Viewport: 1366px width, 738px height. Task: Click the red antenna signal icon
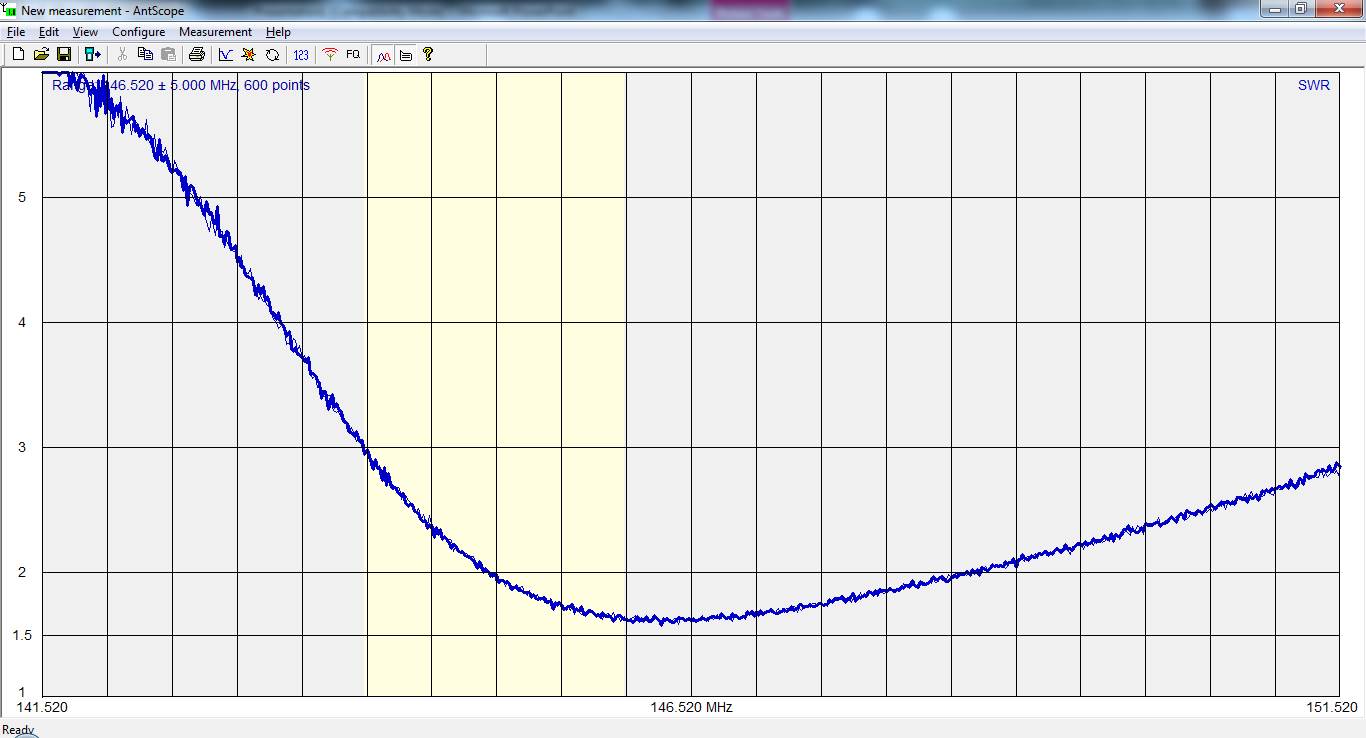pos(330,55)
